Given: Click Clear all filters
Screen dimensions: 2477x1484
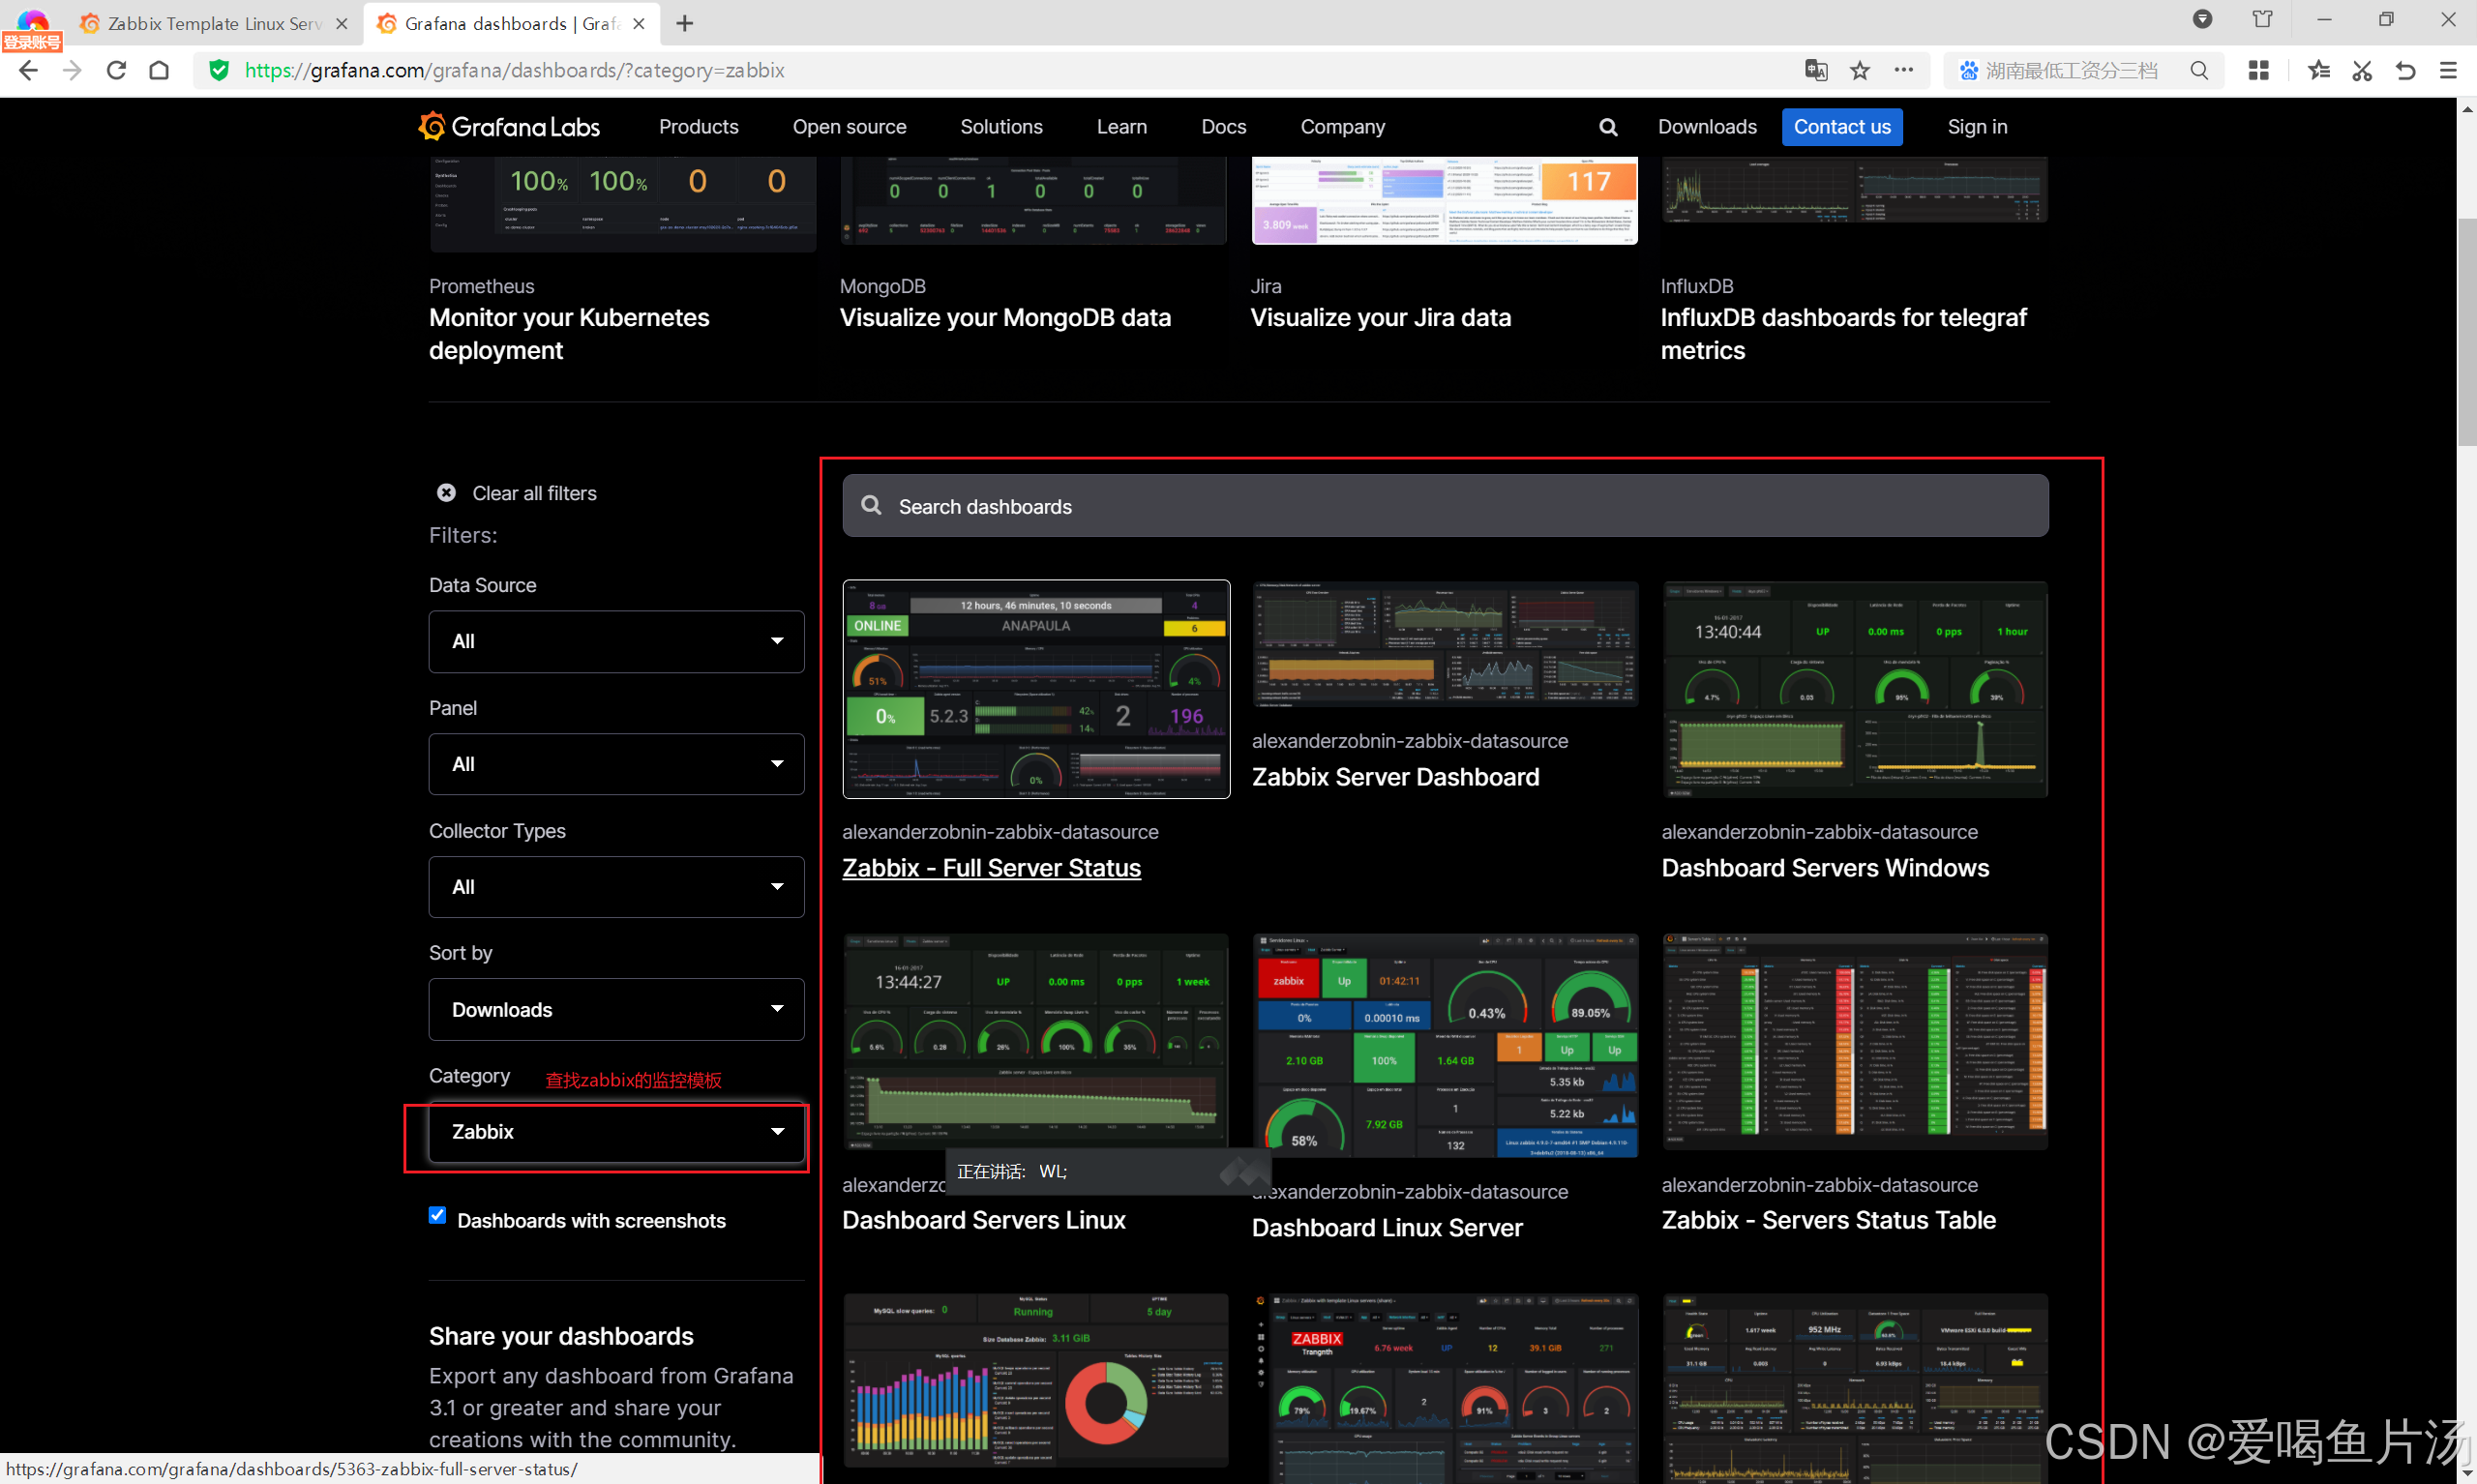Looking at the screenshot, I should tap(534, 493).
